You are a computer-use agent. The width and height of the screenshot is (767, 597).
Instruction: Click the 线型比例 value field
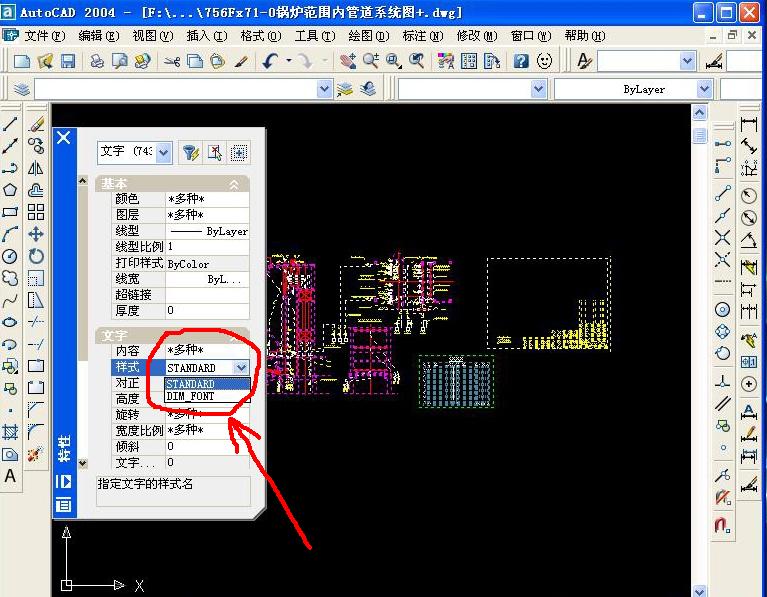coord(207,247)
